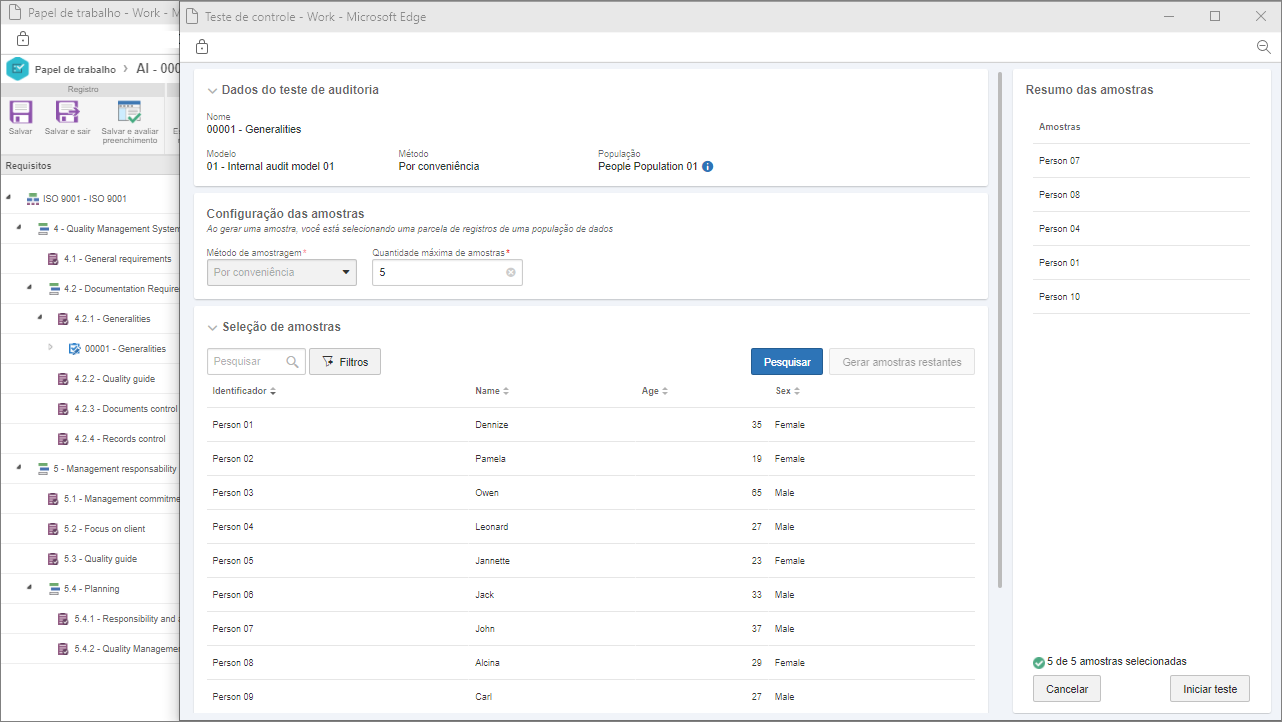Sort by the Age column header
This screenshot has width=1282, height=722.
[x=655, y=391]
